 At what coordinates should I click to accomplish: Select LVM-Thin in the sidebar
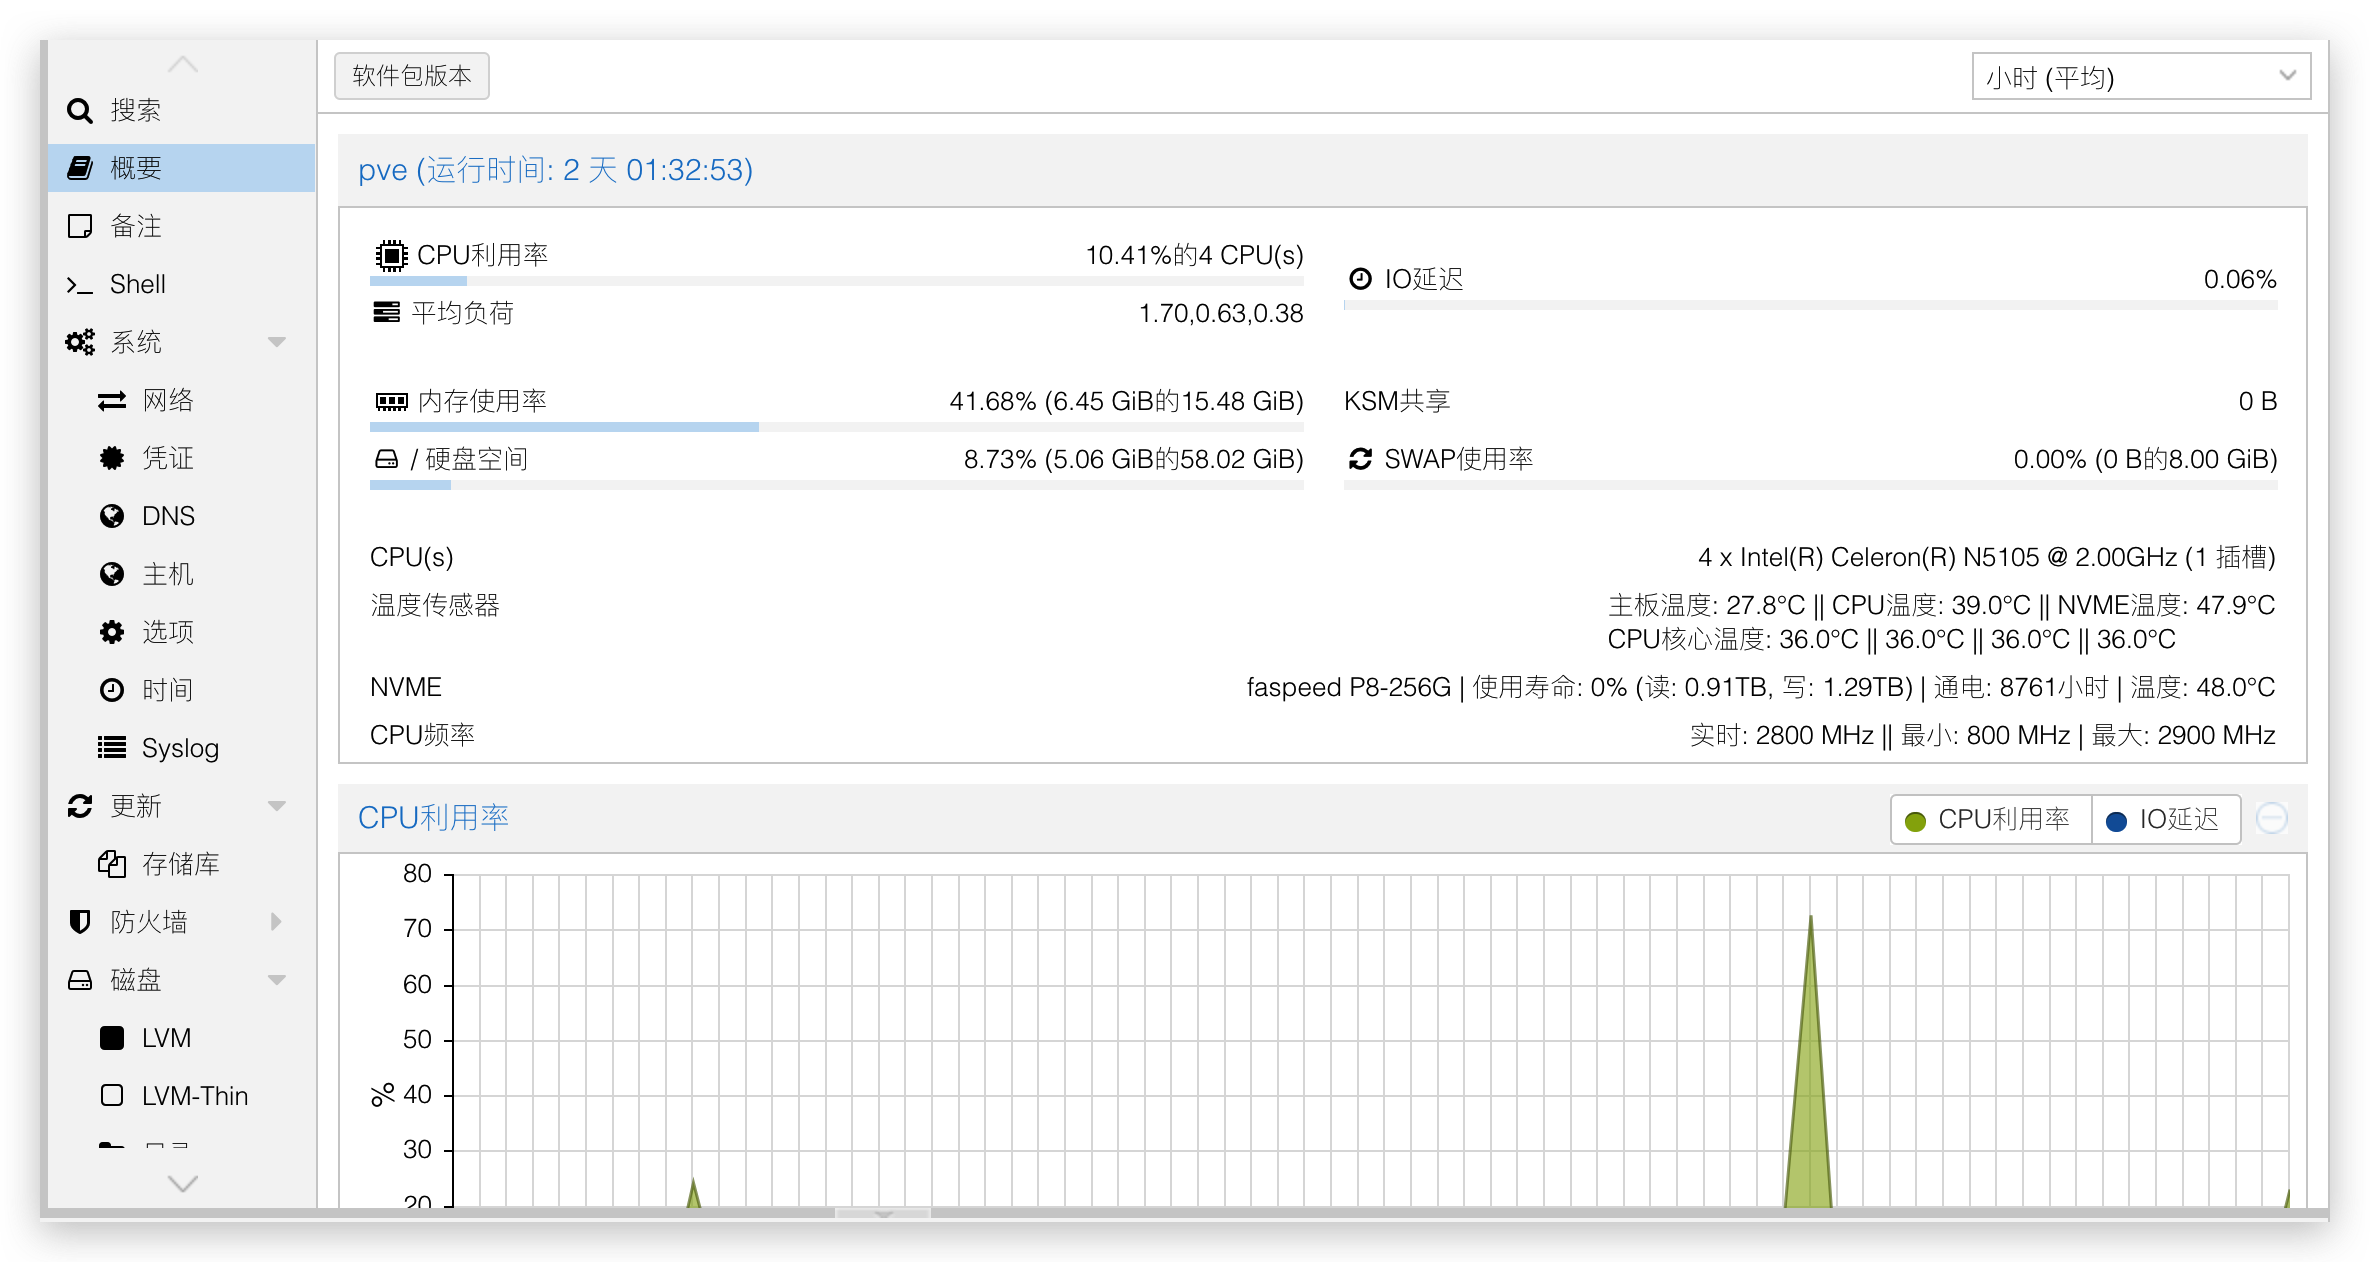194,1096
